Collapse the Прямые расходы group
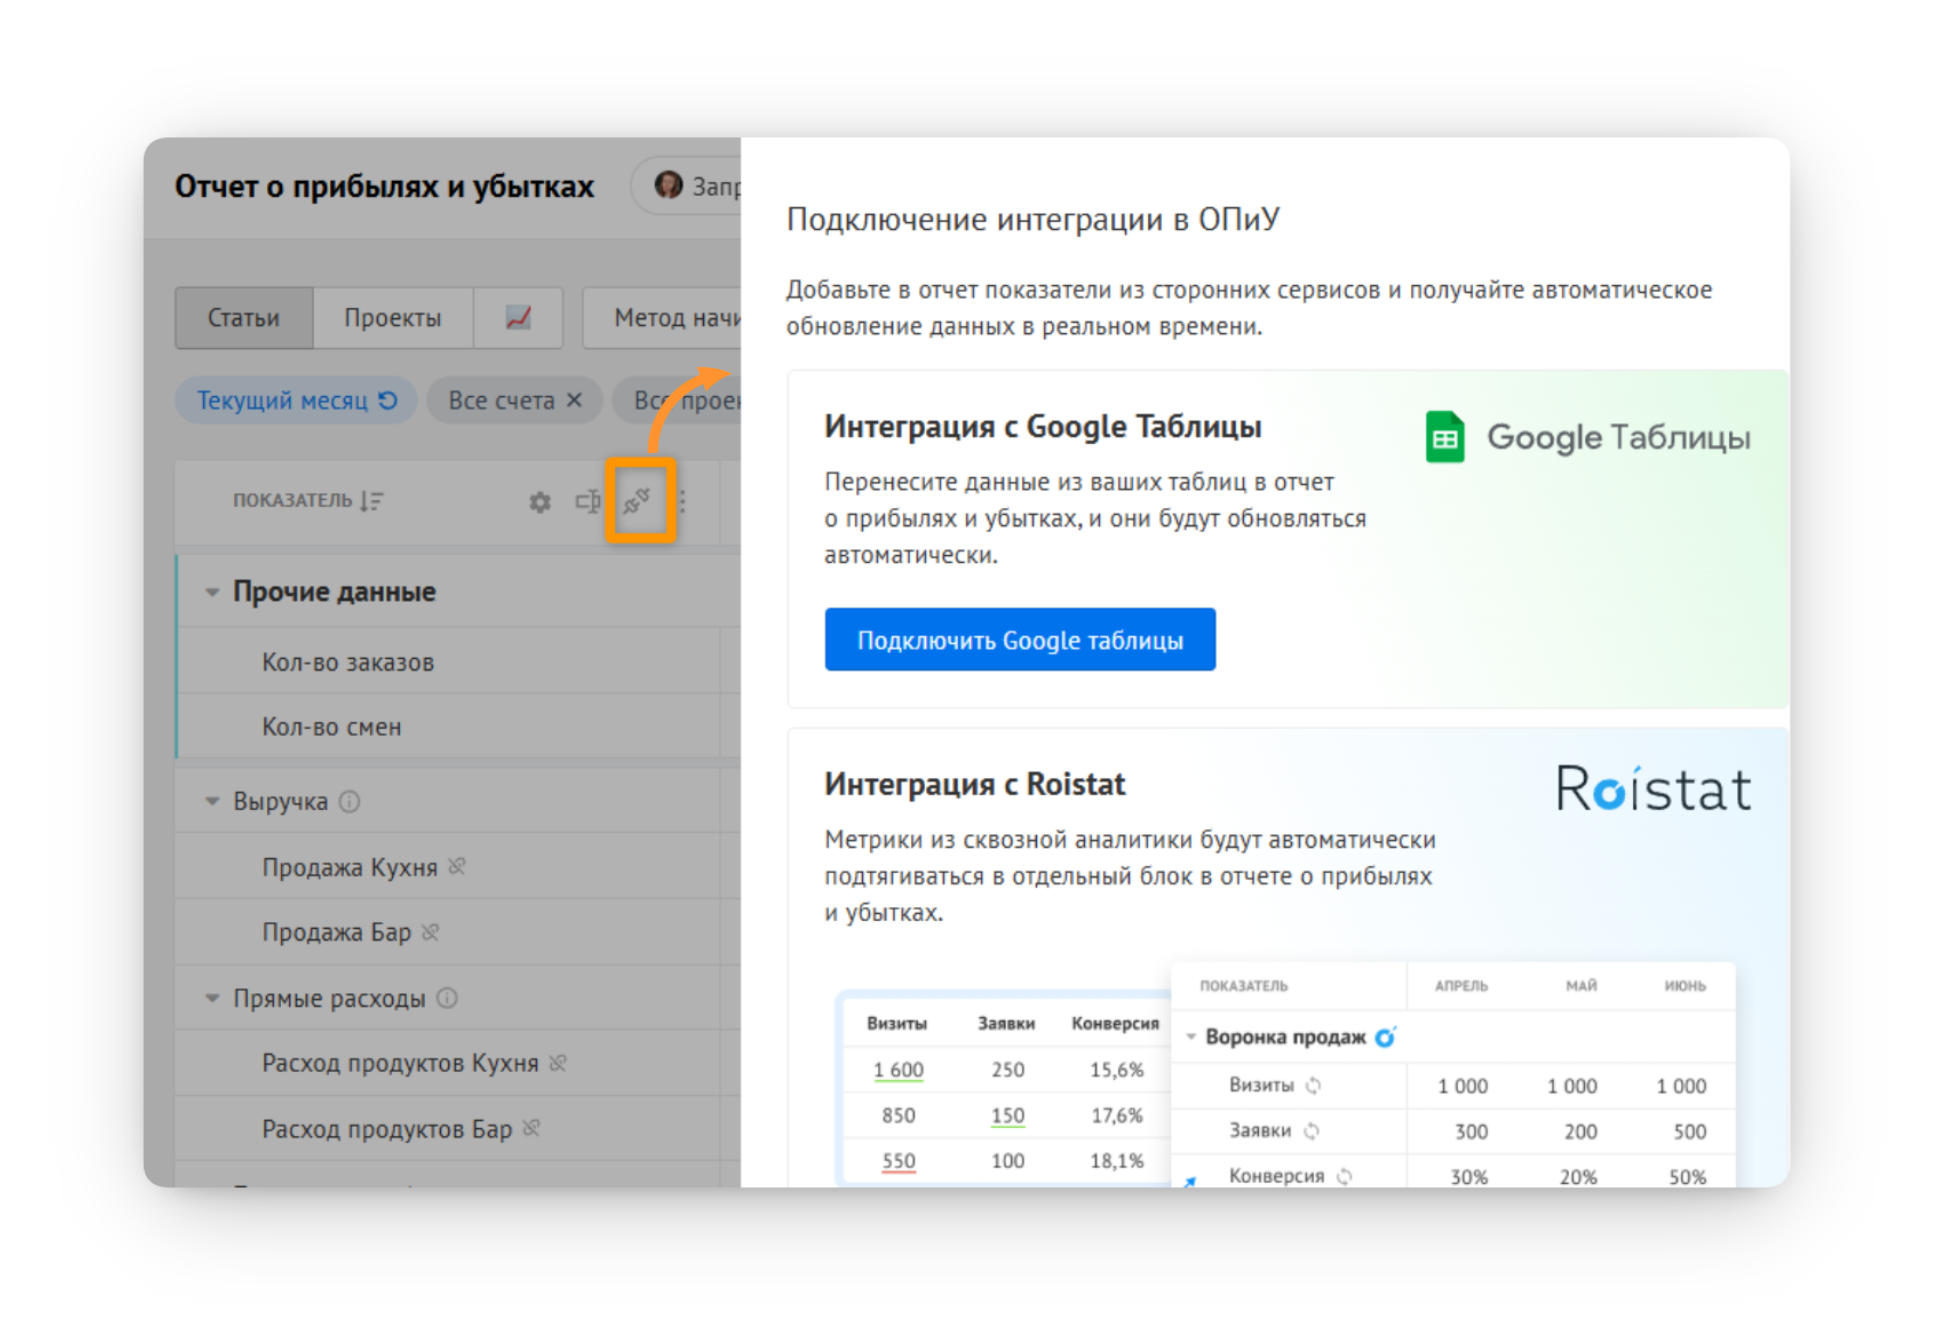Image resolution: width=1940 pixels, height=1330 pixels. click(x=212, y=998)
